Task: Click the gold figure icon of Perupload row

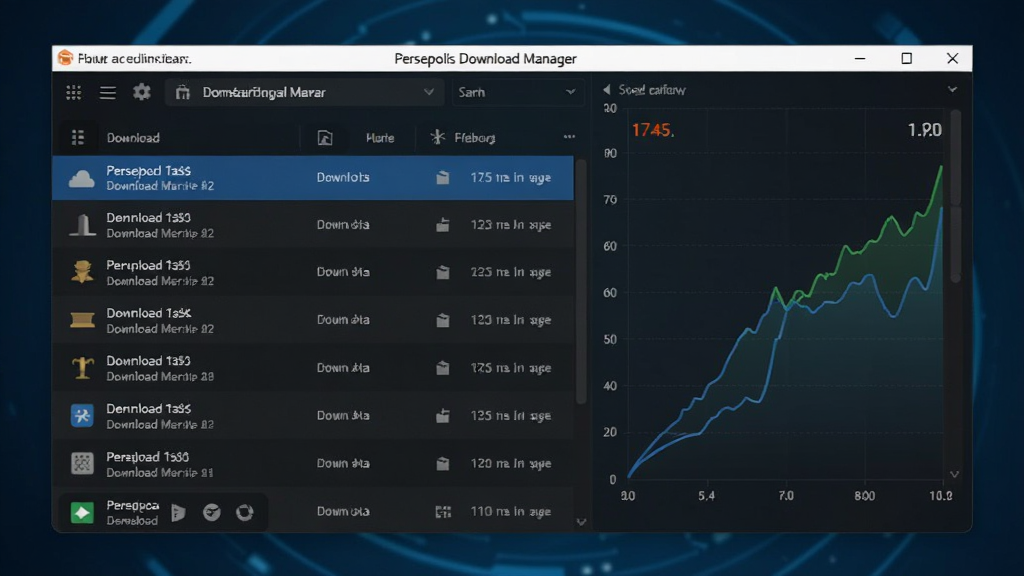Action: click(82, 272)
